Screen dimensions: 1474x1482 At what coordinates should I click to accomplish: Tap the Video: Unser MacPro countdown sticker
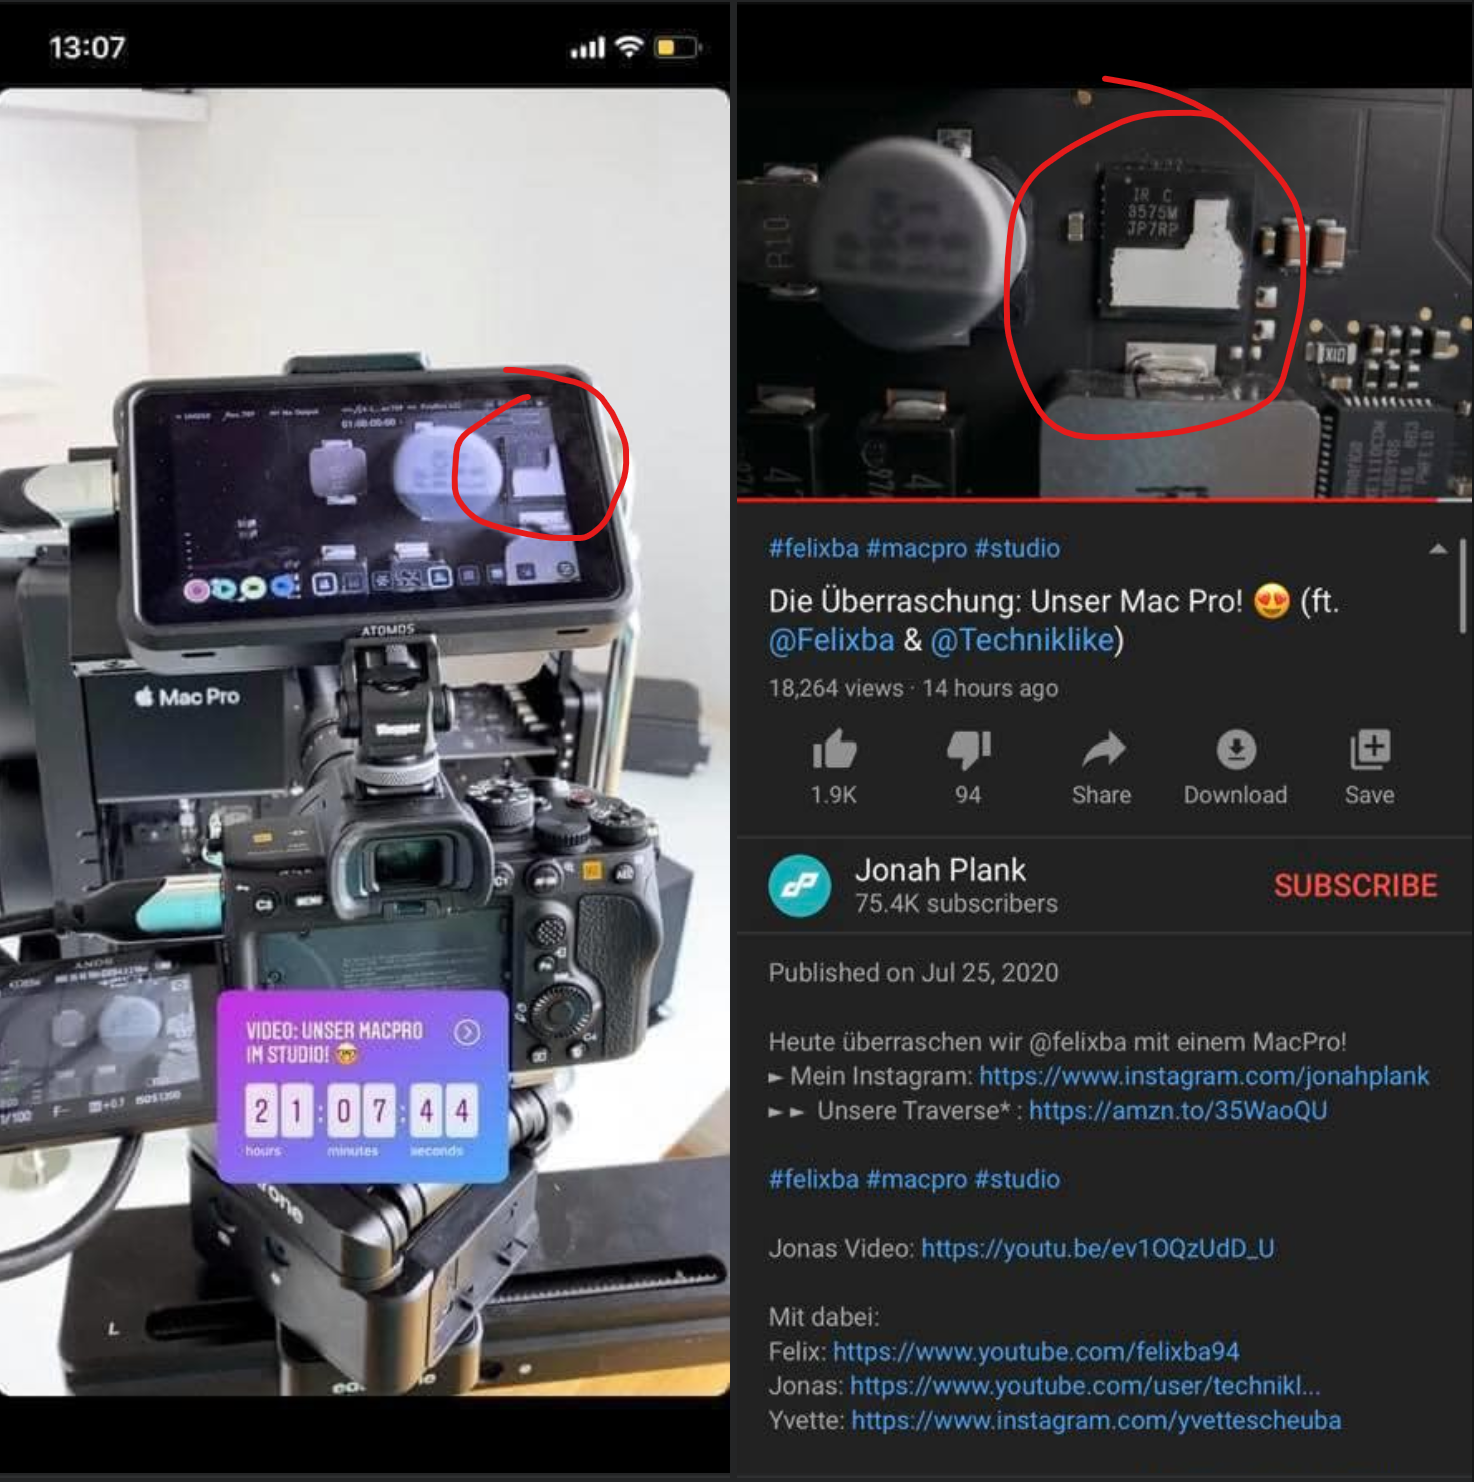tap(362, 1087)
